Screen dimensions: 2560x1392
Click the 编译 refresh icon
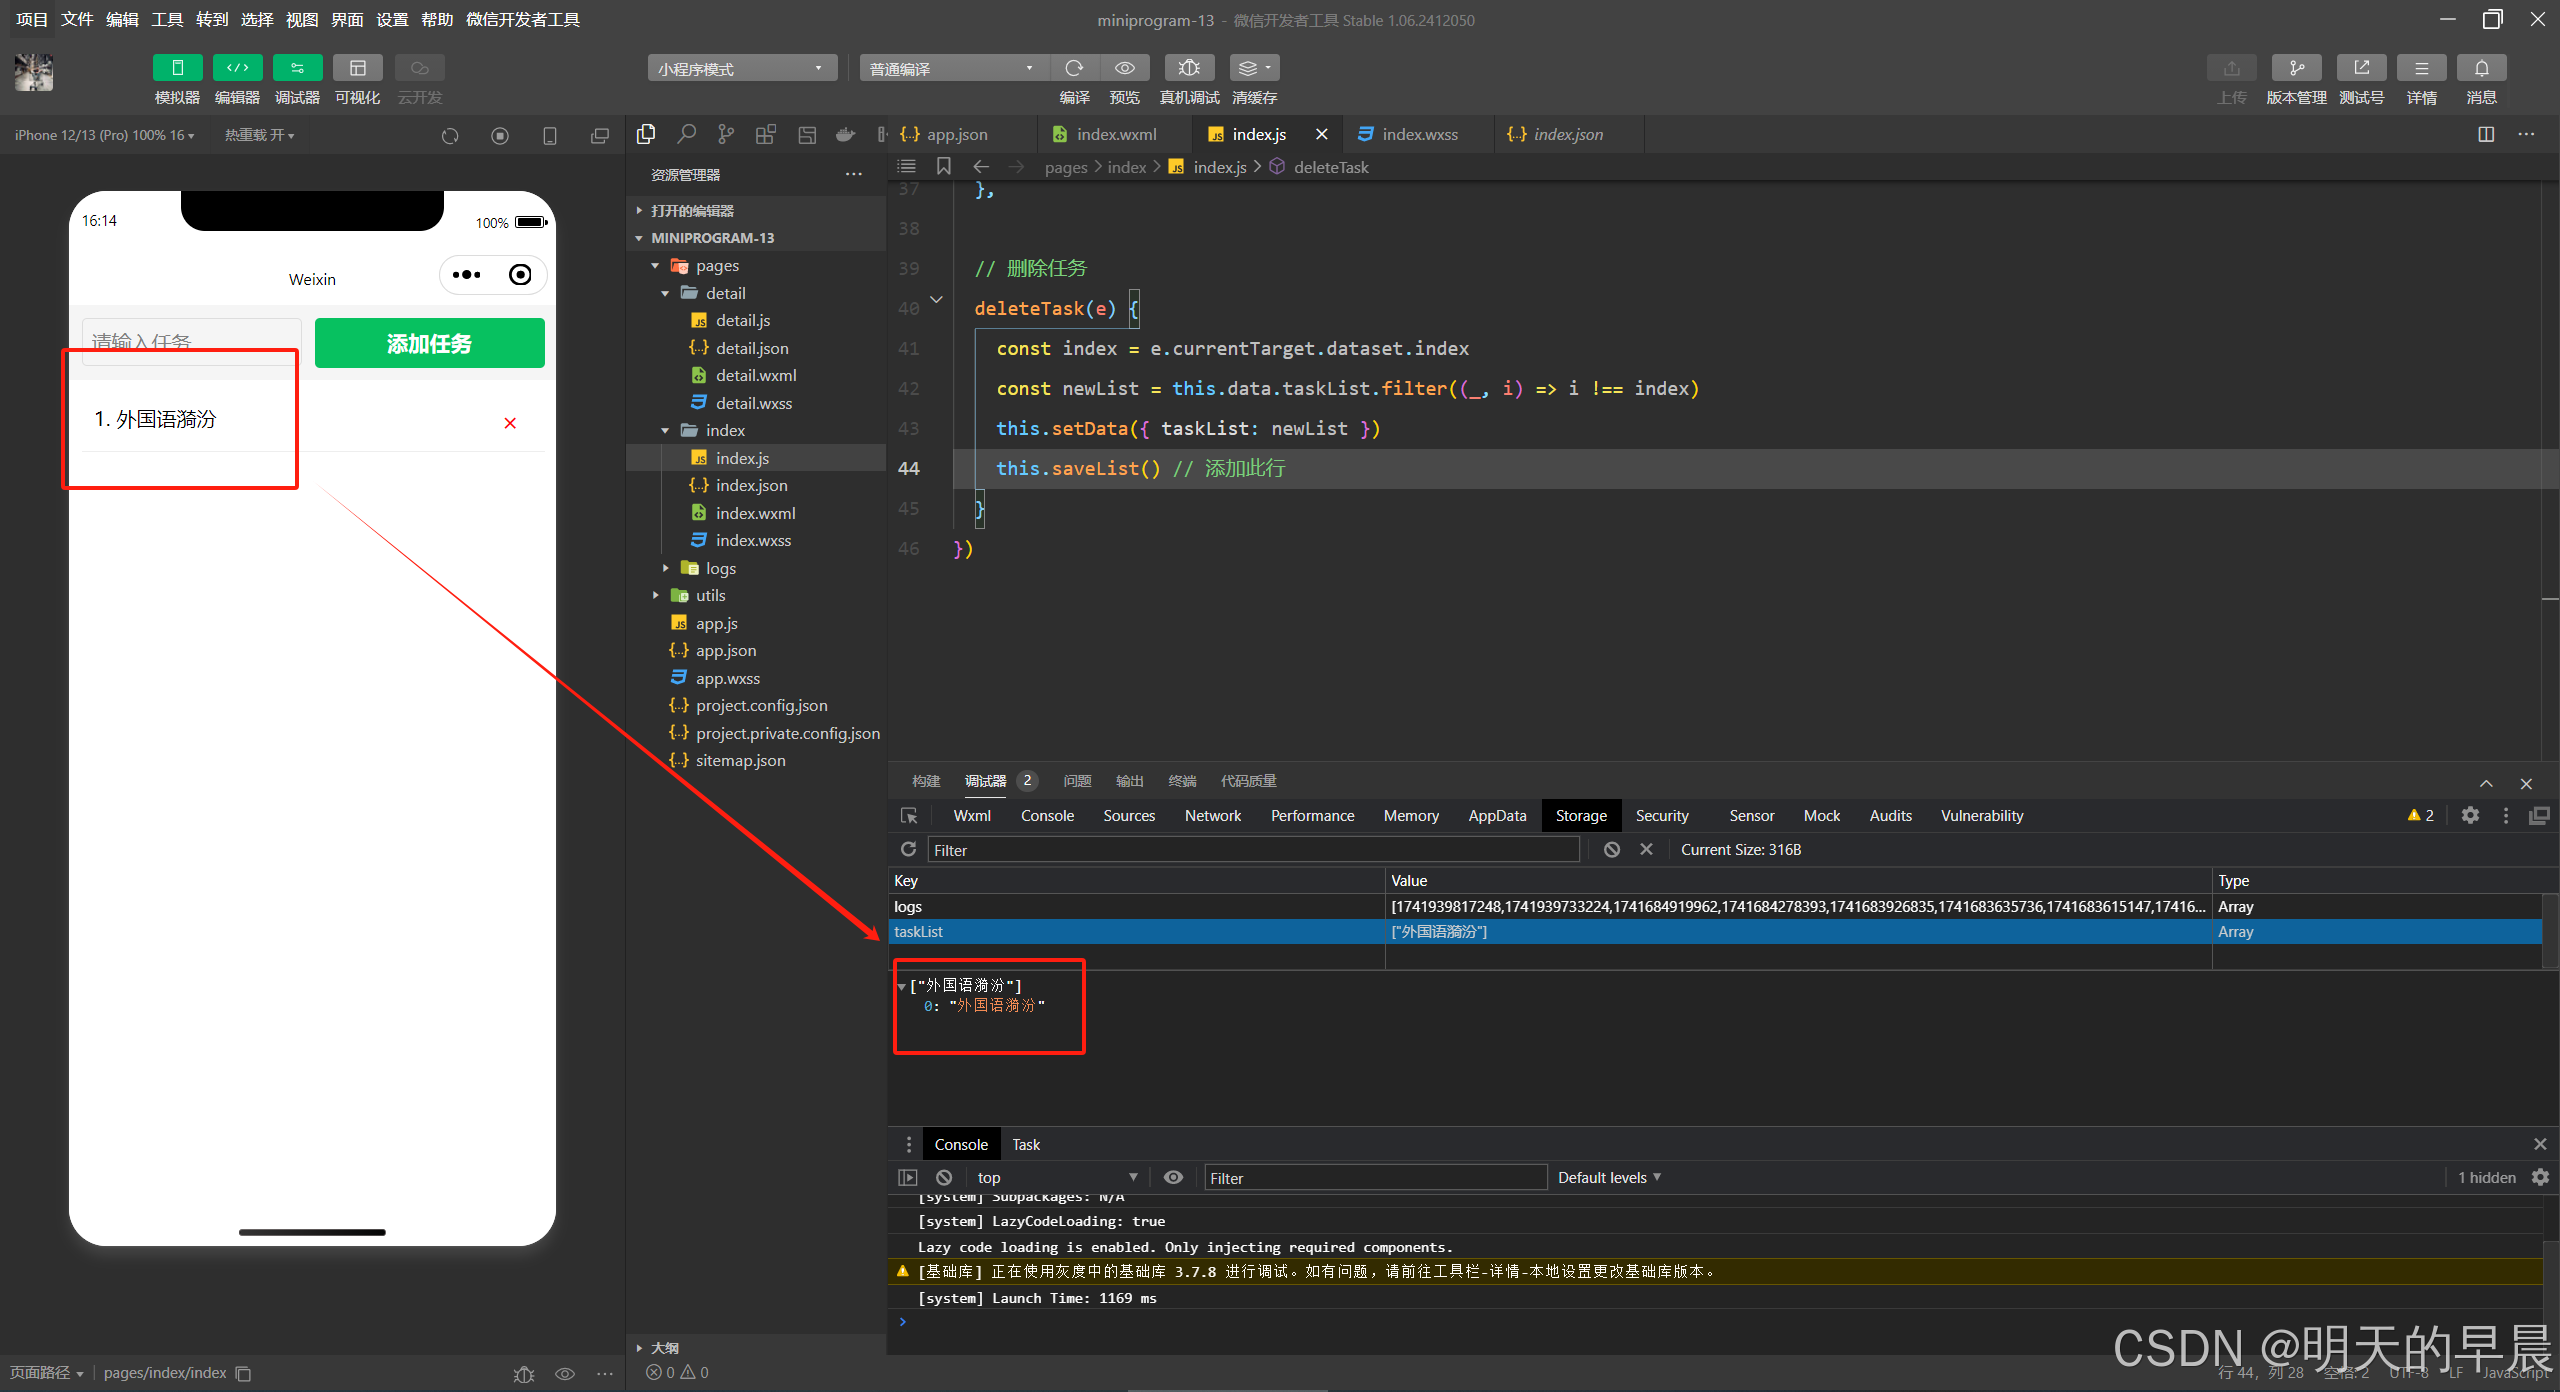(1074, 68)
